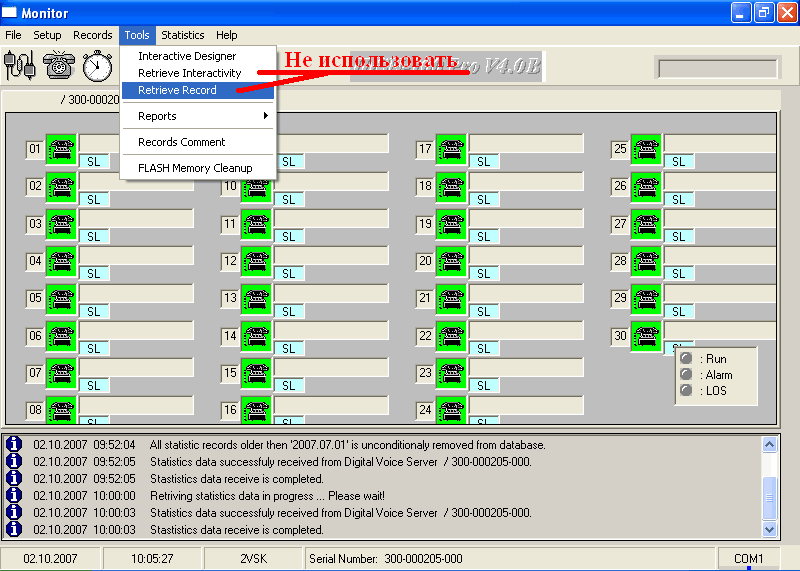The height and width of the screenshot is (571, 800).
Task: Choose Retrieve Record from Tools menu
Action: coord(177,90)
